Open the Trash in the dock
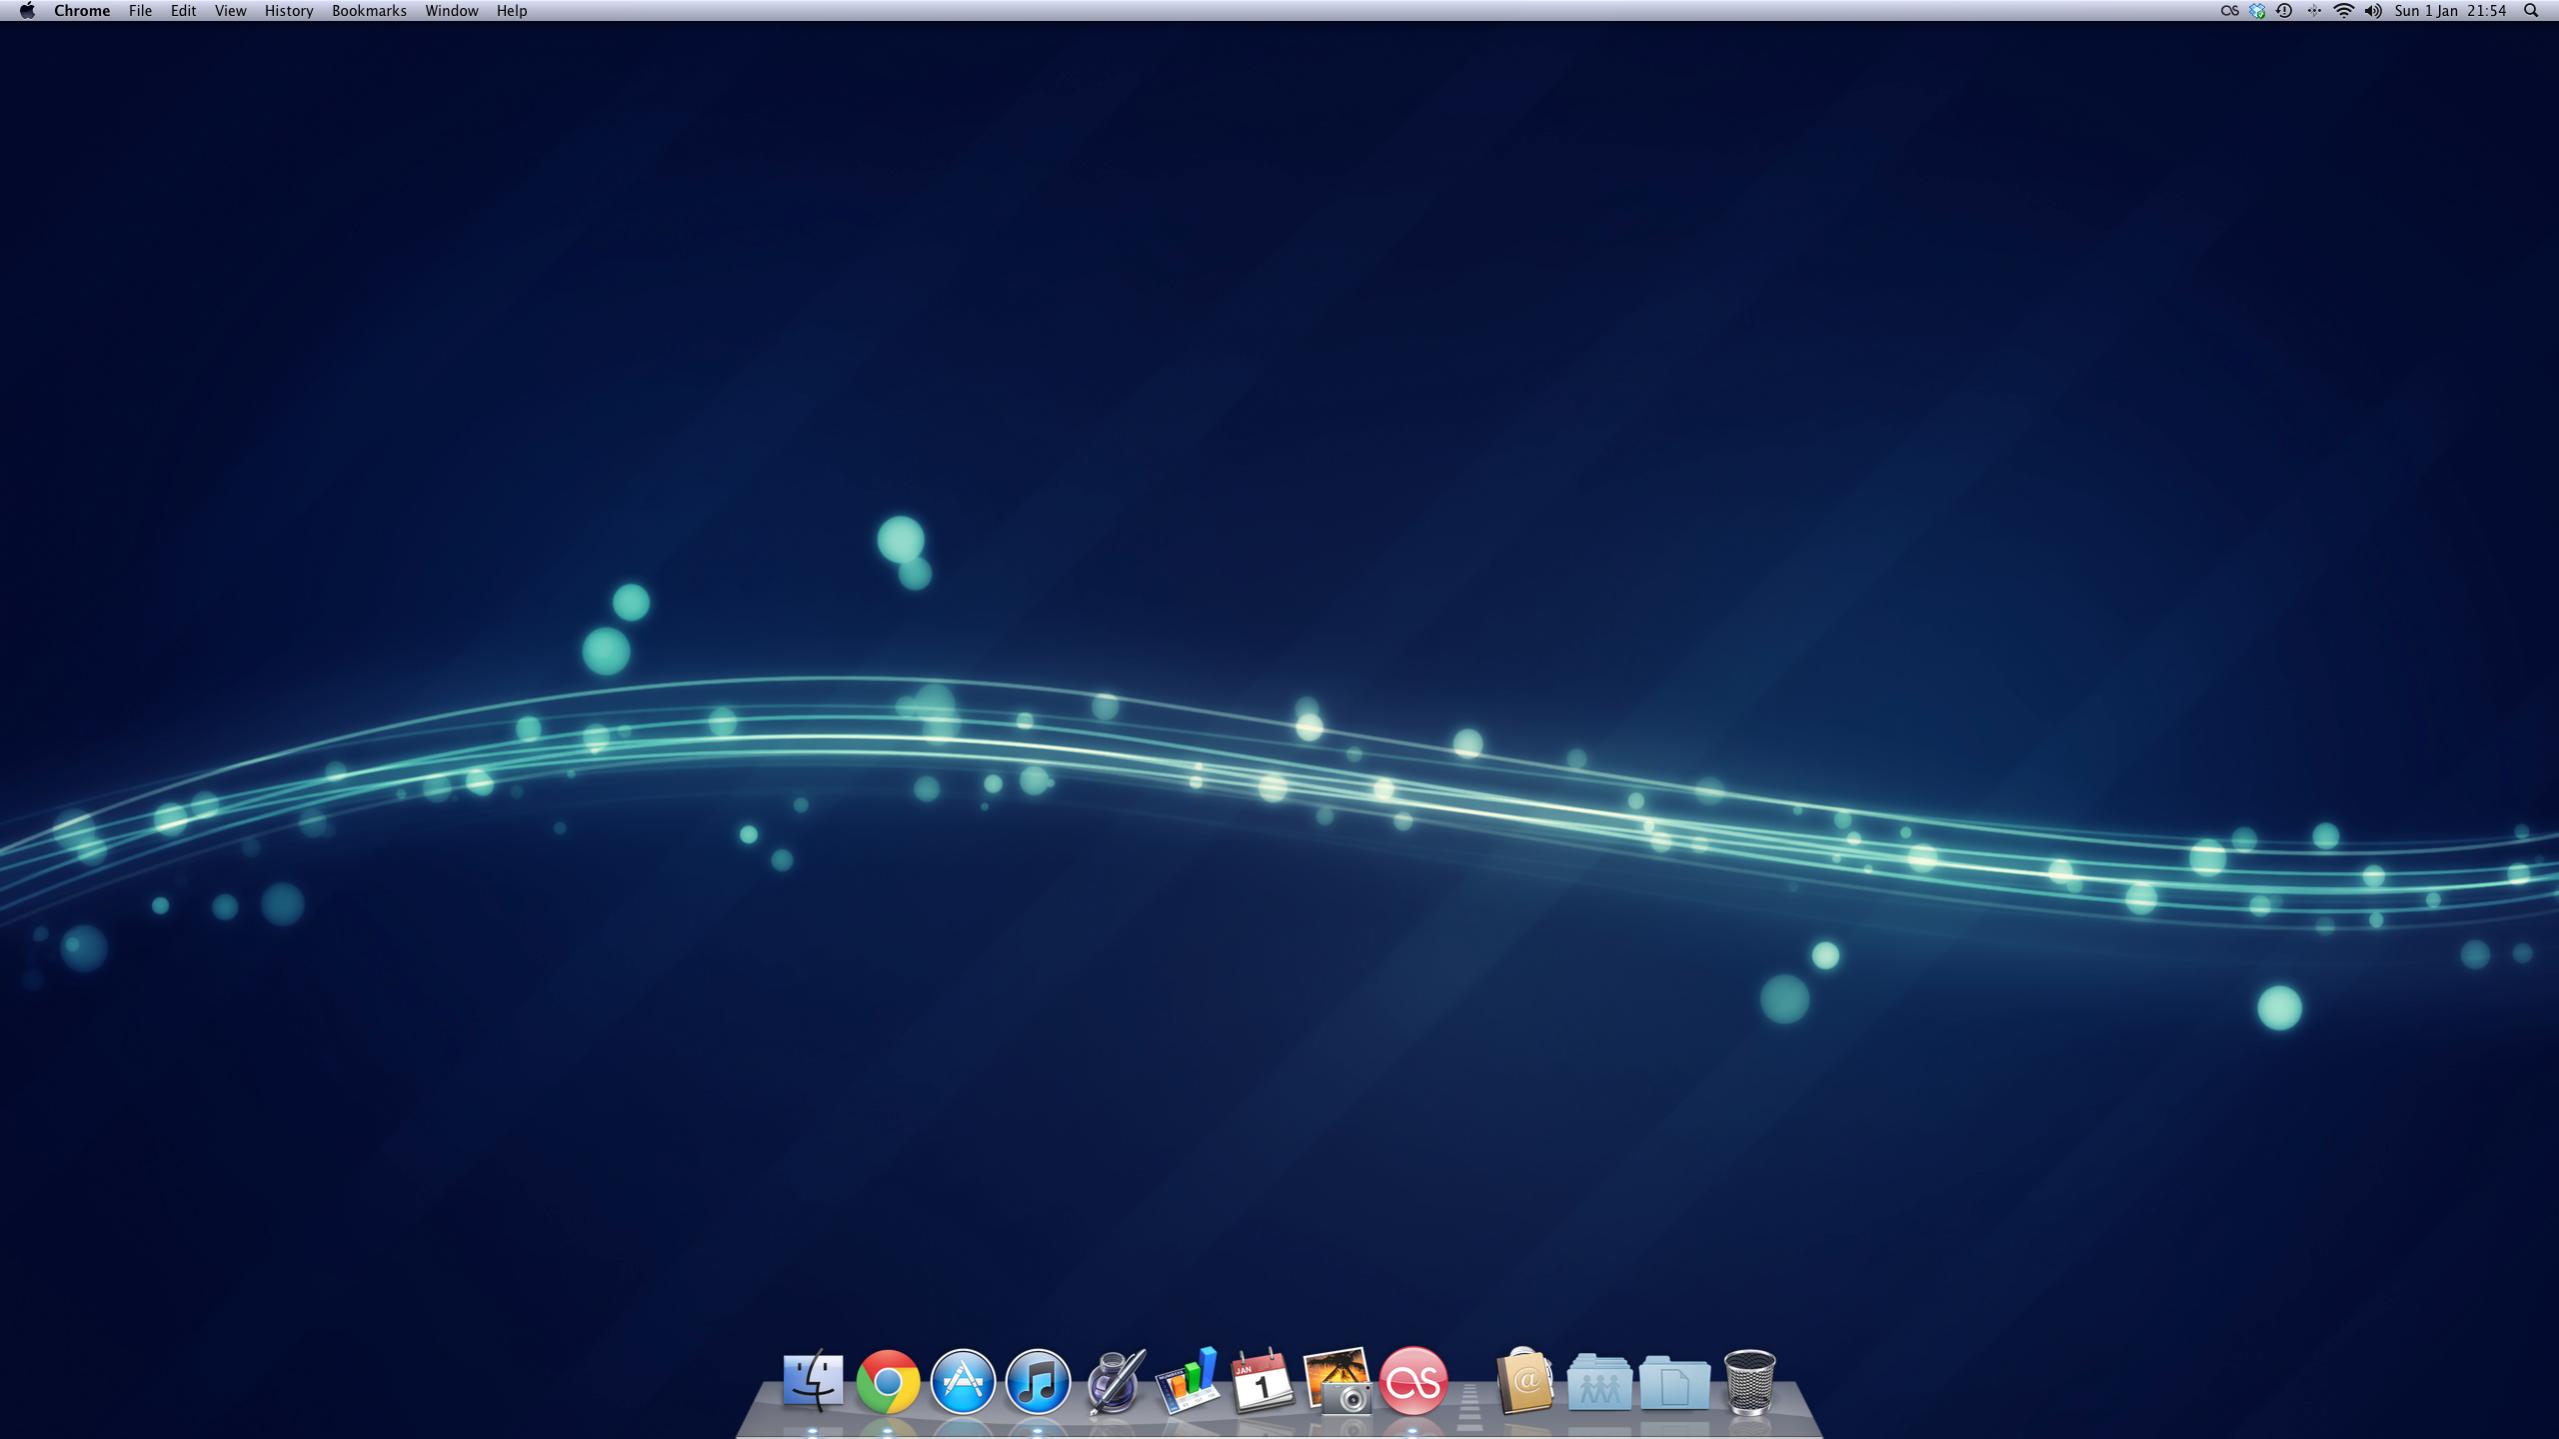This screenshot has width=2559, height=1439. (x=1750, y=1381)
